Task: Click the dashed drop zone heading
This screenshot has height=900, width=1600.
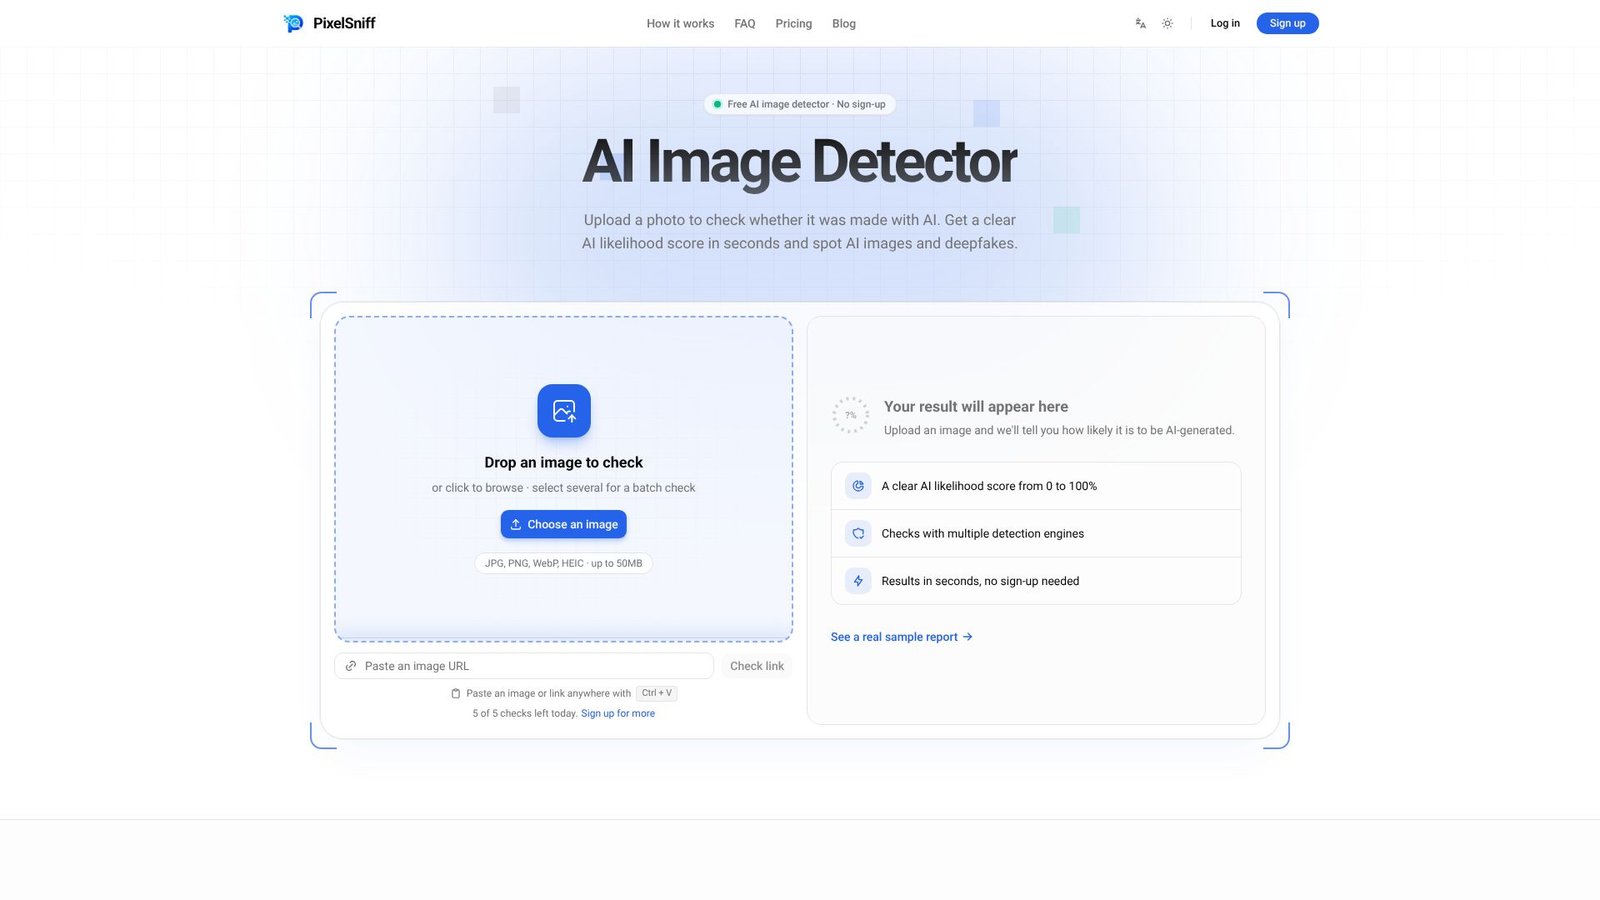Action: click(564, 462)
